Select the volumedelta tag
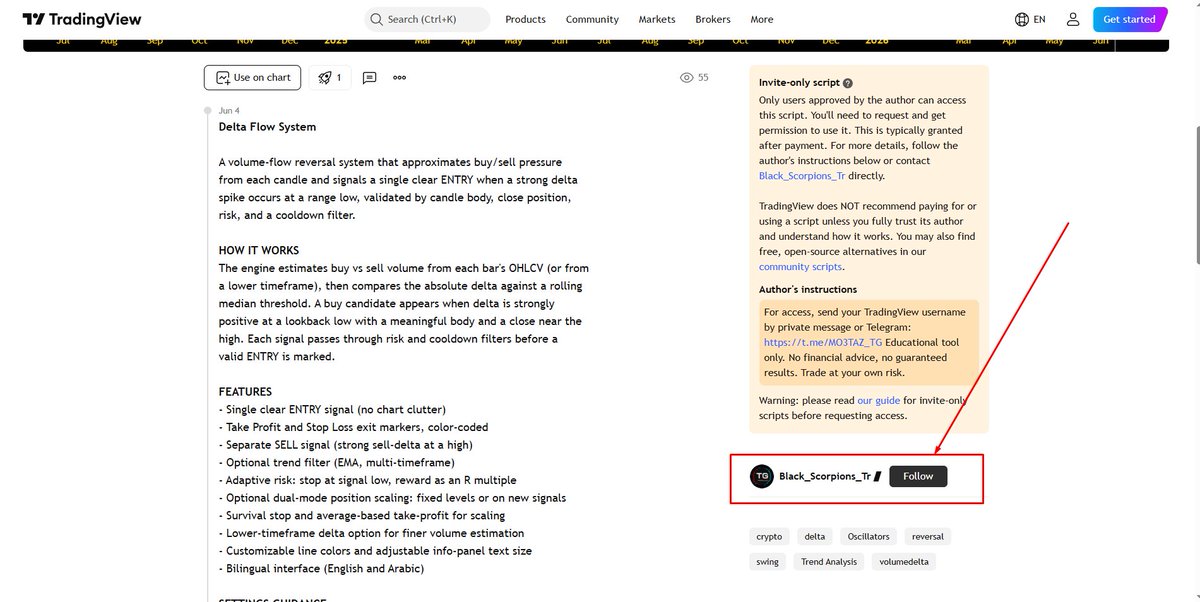 tap(904, 562)
